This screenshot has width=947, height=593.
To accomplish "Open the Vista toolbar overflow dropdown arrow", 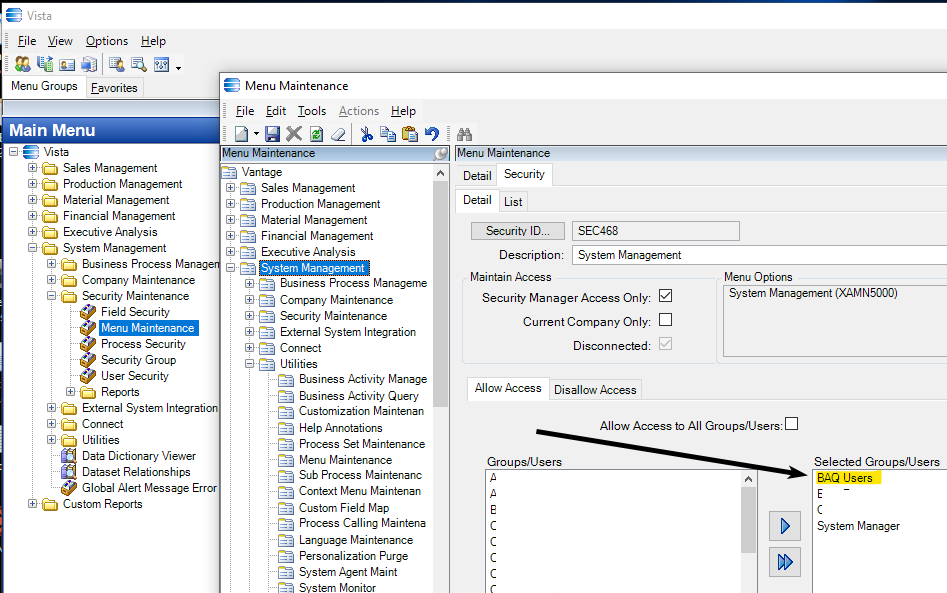I will pos(178,68).
